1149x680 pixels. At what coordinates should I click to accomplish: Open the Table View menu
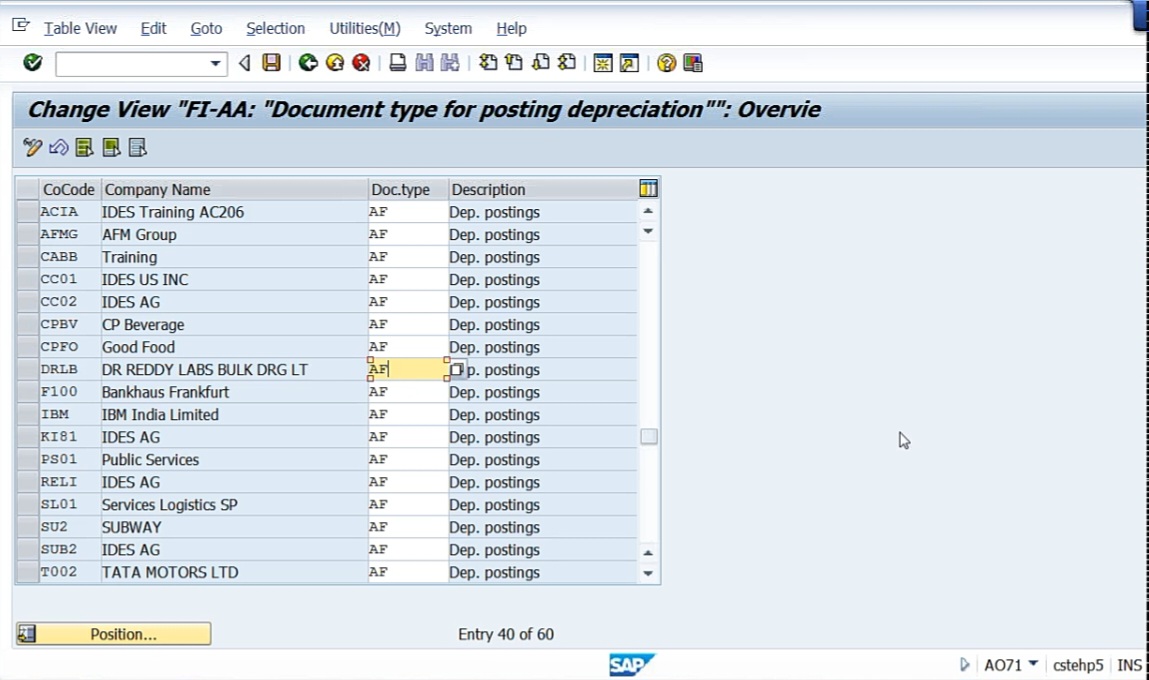coord(80,29)
